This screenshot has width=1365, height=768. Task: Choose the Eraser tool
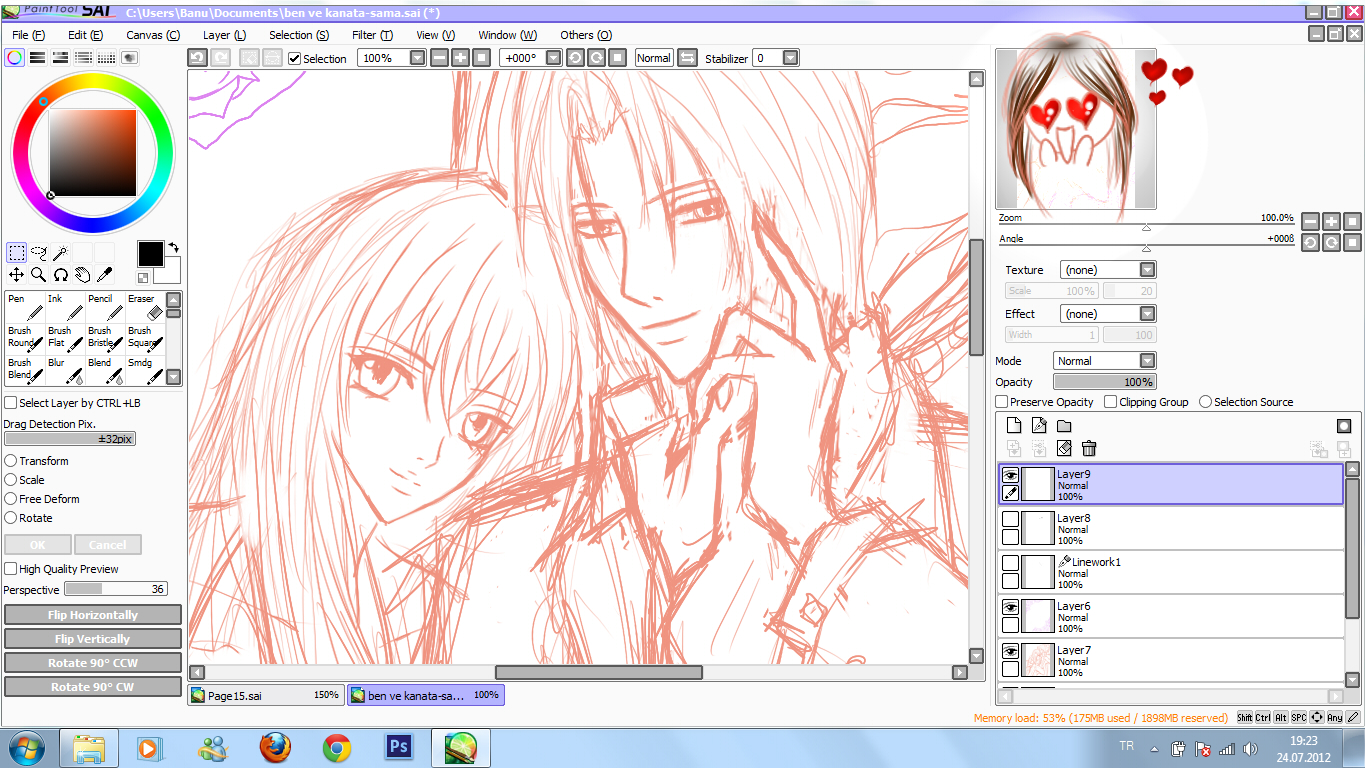(144, 307)
